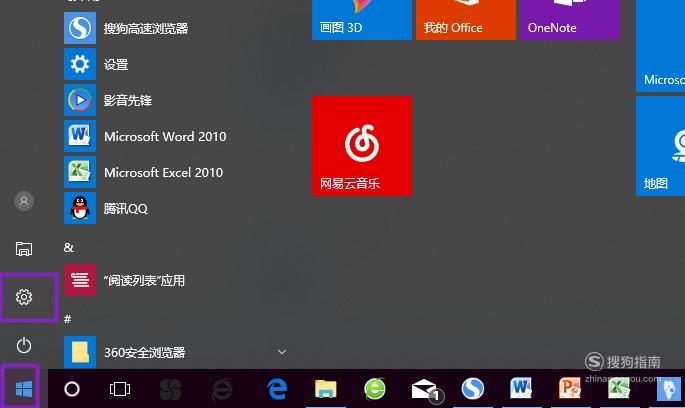Open the Documents icon in Start sidebar

24,249
